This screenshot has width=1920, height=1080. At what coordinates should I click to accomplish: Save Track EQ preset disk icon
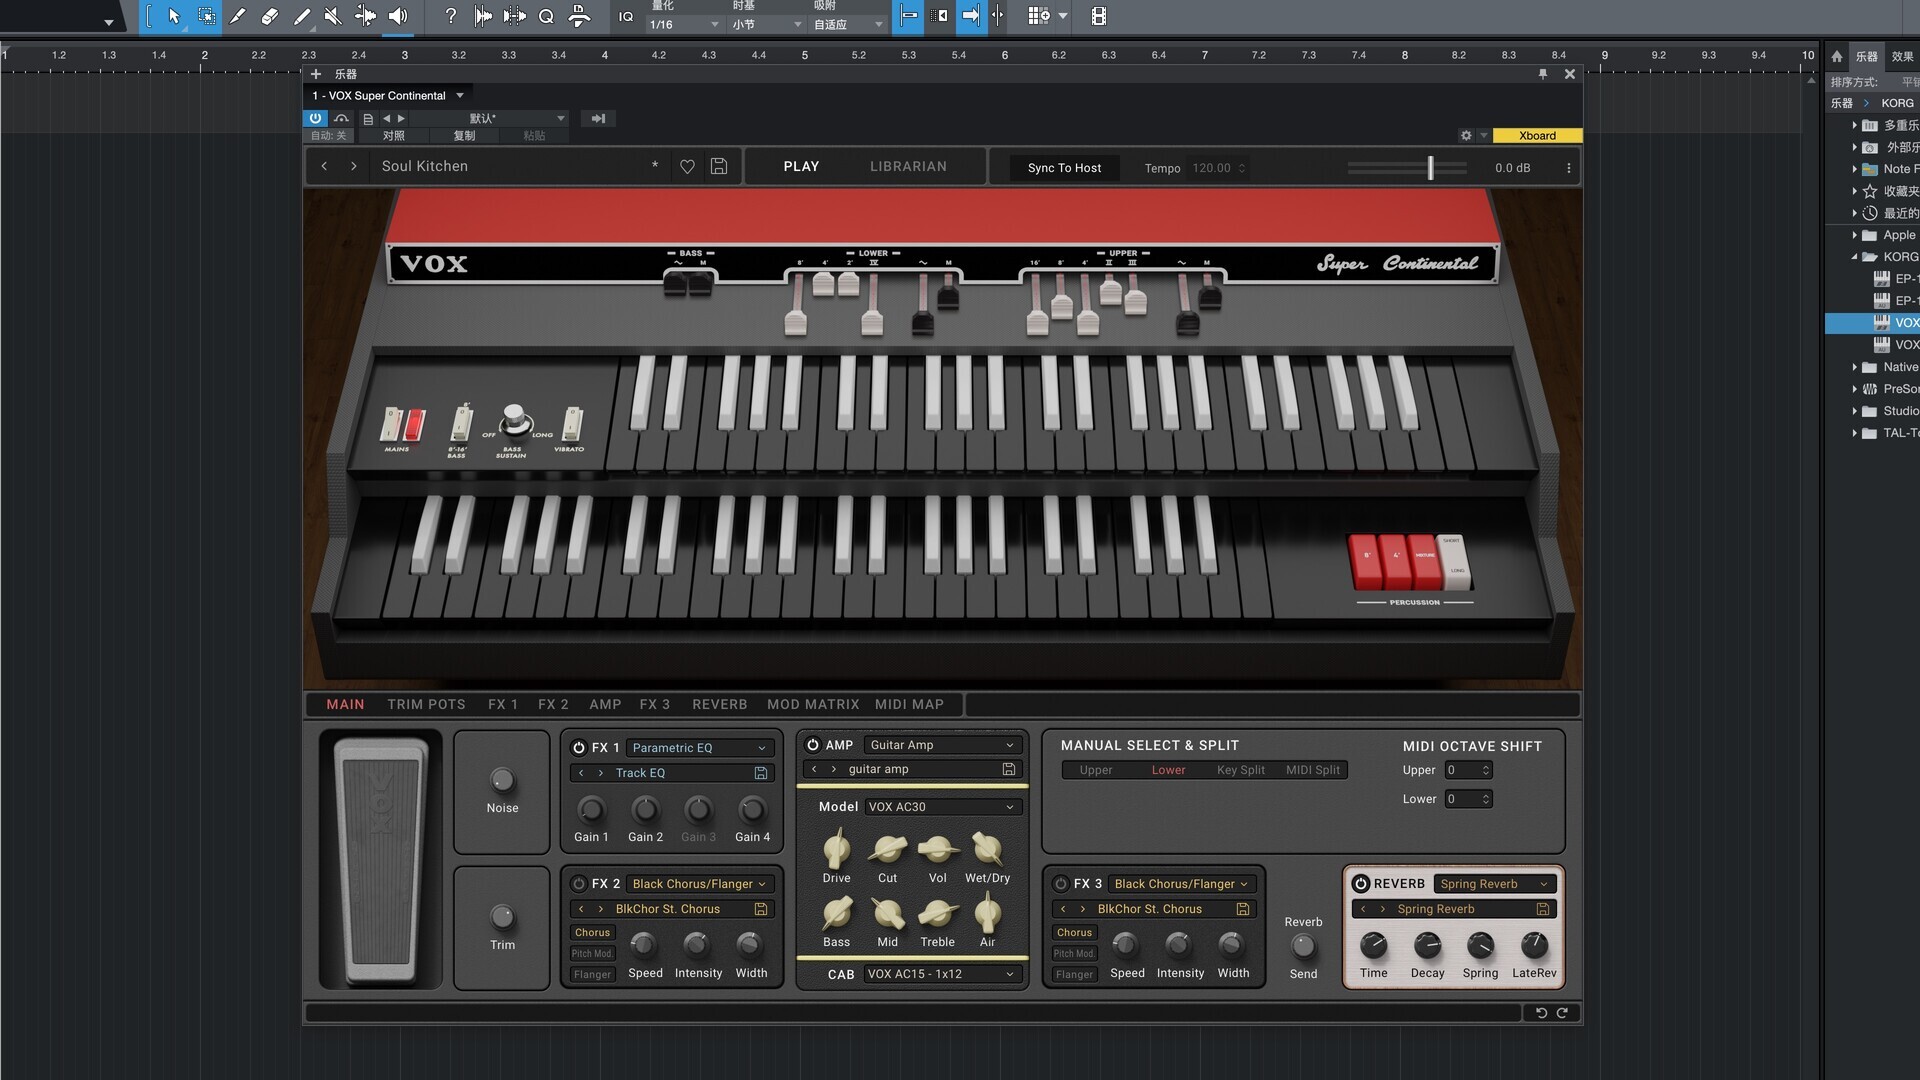click(761, 773)
